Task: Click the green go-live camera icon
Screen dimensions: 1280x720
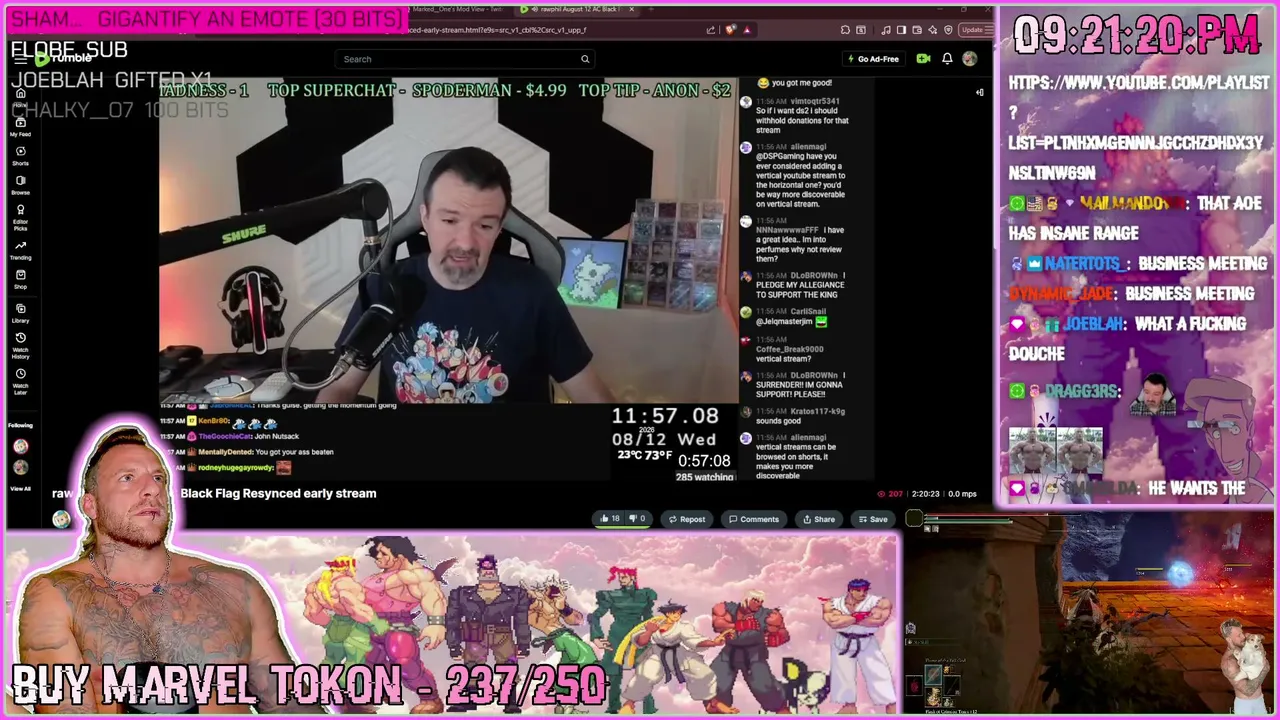Action: coord(923,59)
